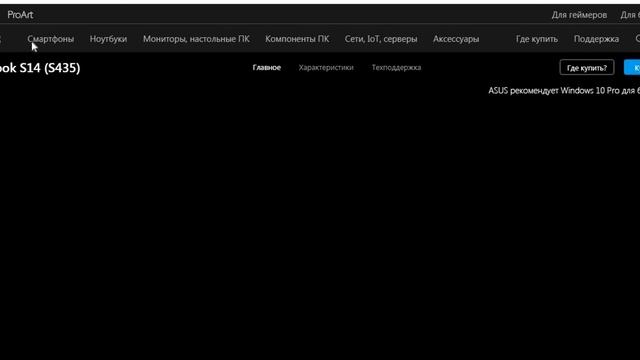Open the Ноутбуки menu

pos(108,39)
